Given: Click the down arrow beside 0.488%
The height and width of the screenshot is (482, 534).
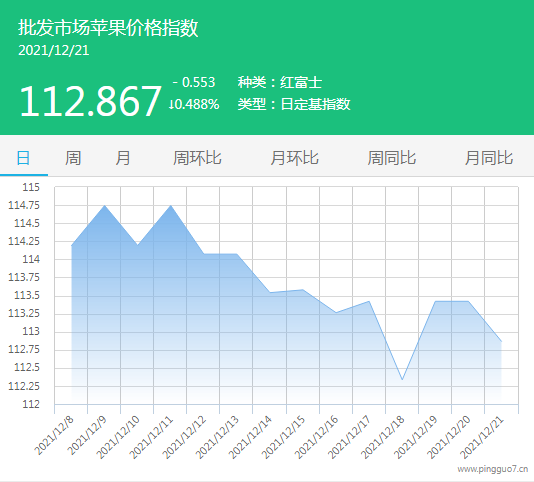Looking at the screenshot, I should (171, 104).
